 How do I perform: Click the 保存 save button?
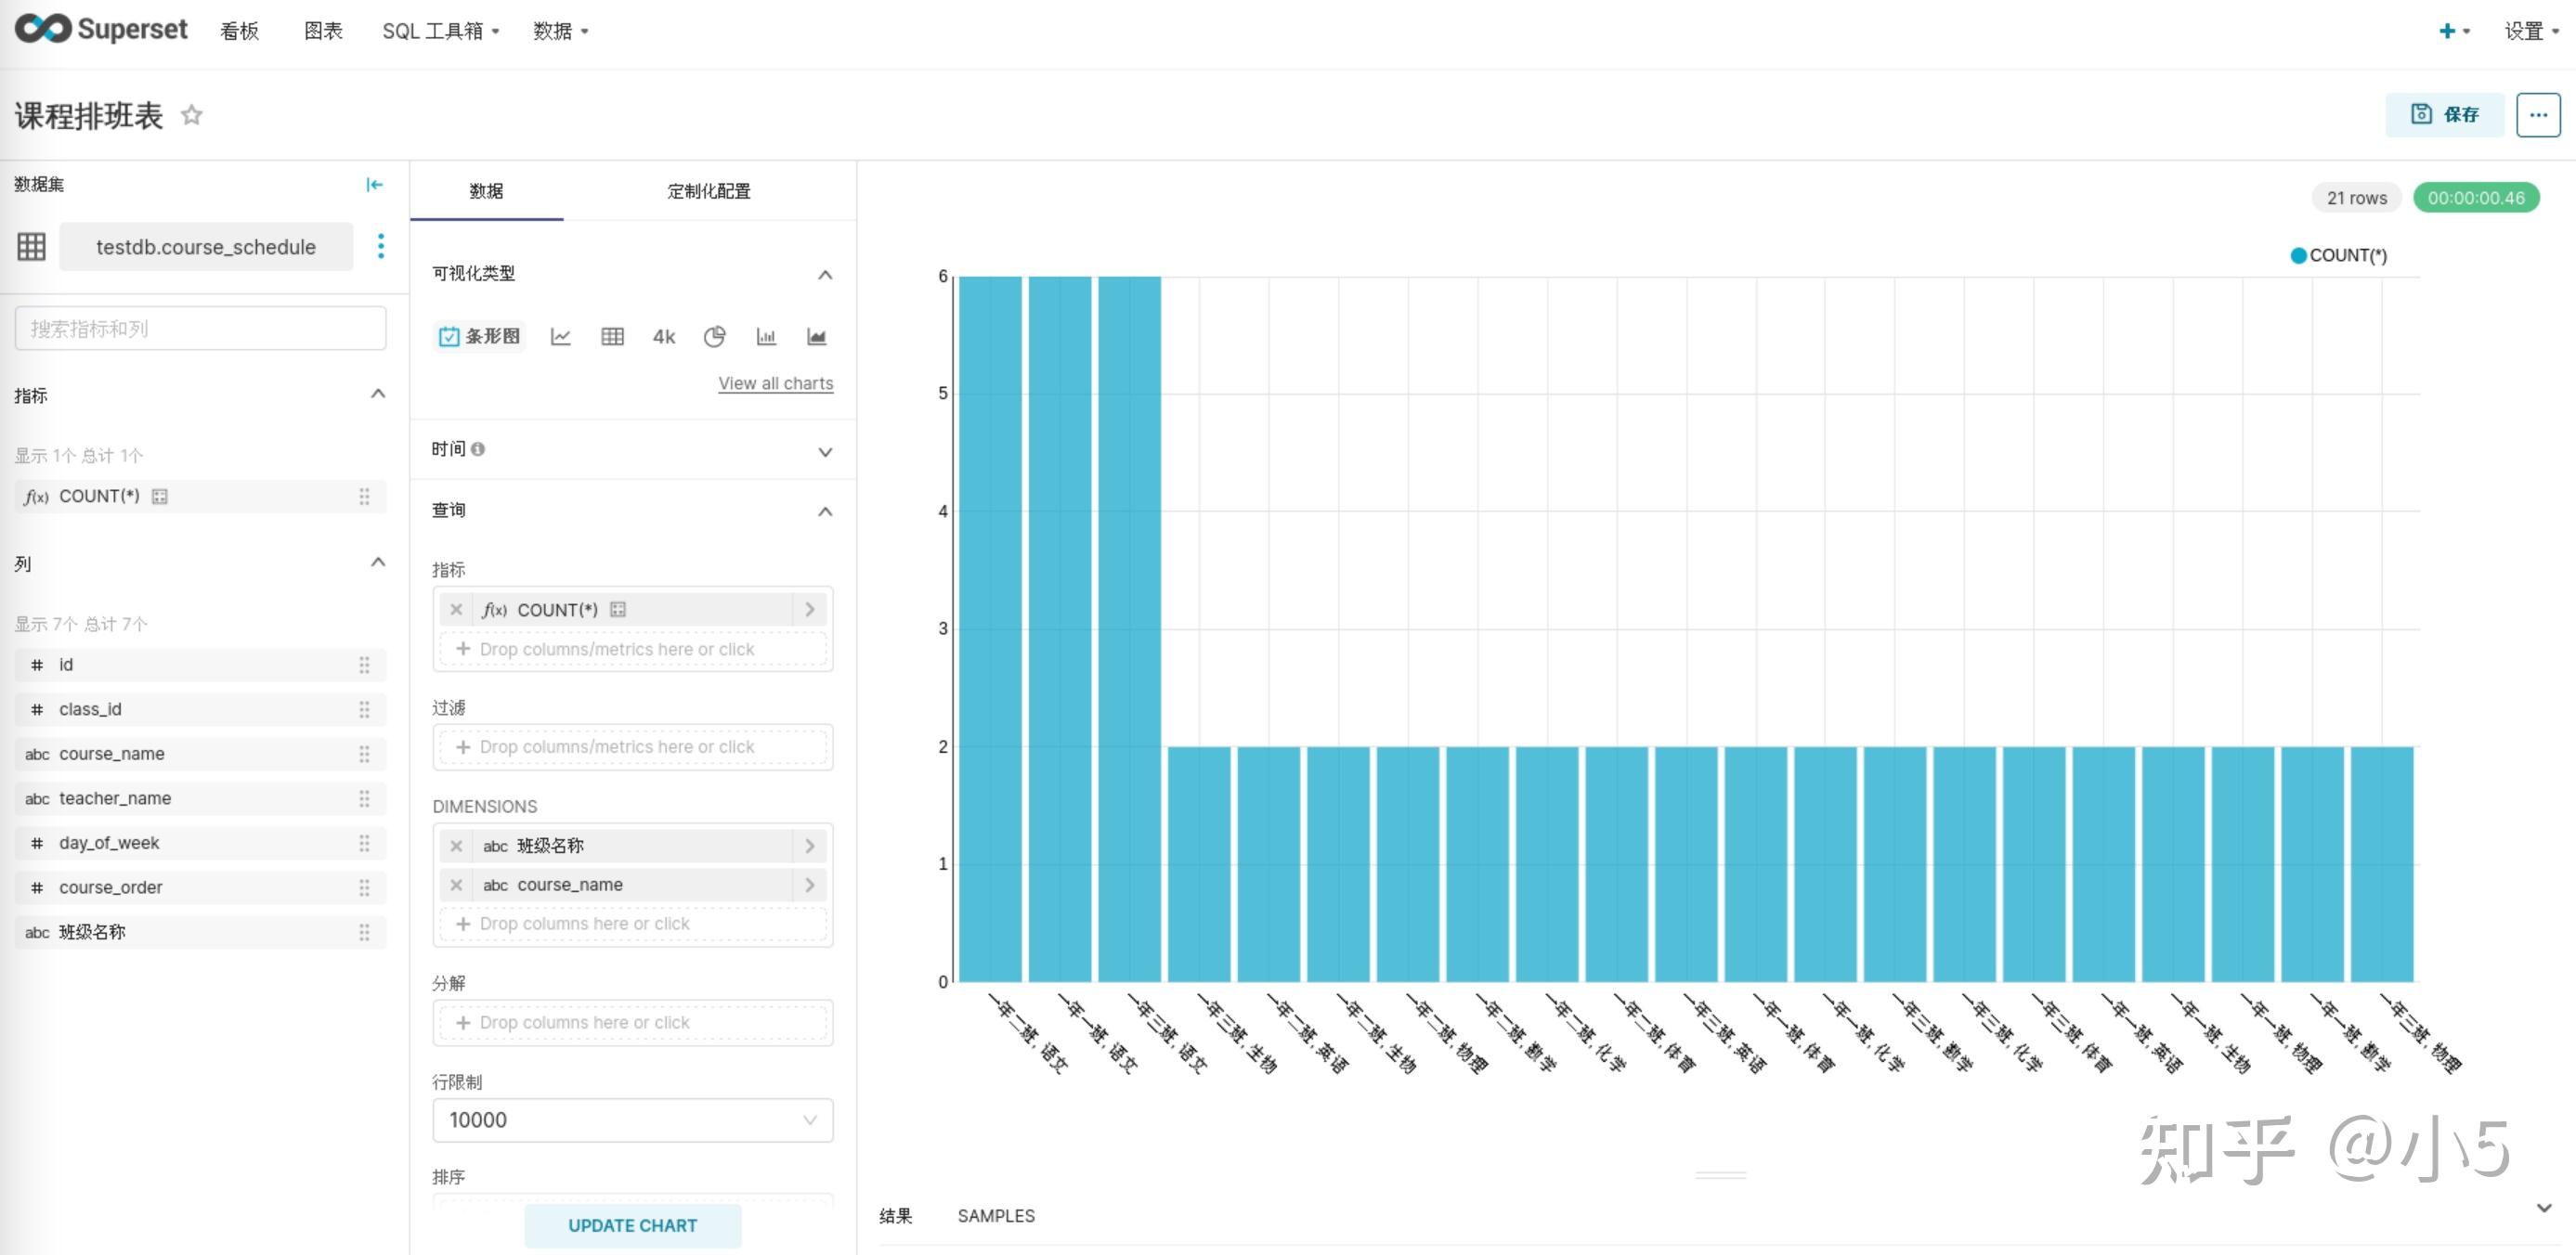pyautogui.click(x=2444, y=115)
